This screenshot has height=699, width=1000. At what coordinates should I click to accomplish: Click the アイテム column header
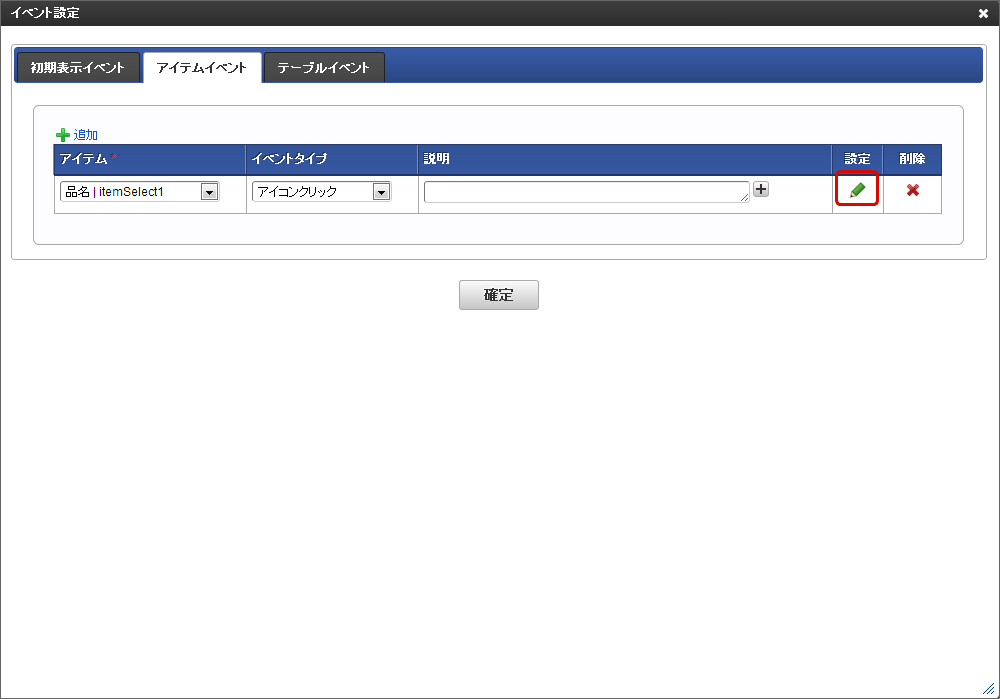tap(150, 159)
